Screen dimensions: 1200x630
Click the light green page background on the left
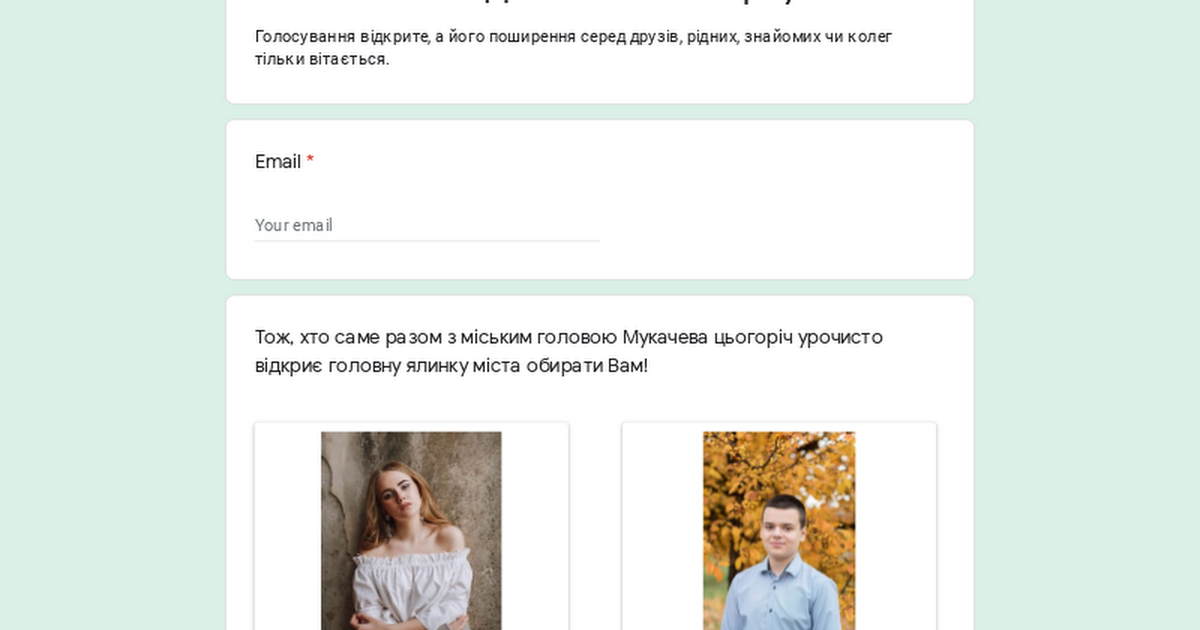click(112, 315)
